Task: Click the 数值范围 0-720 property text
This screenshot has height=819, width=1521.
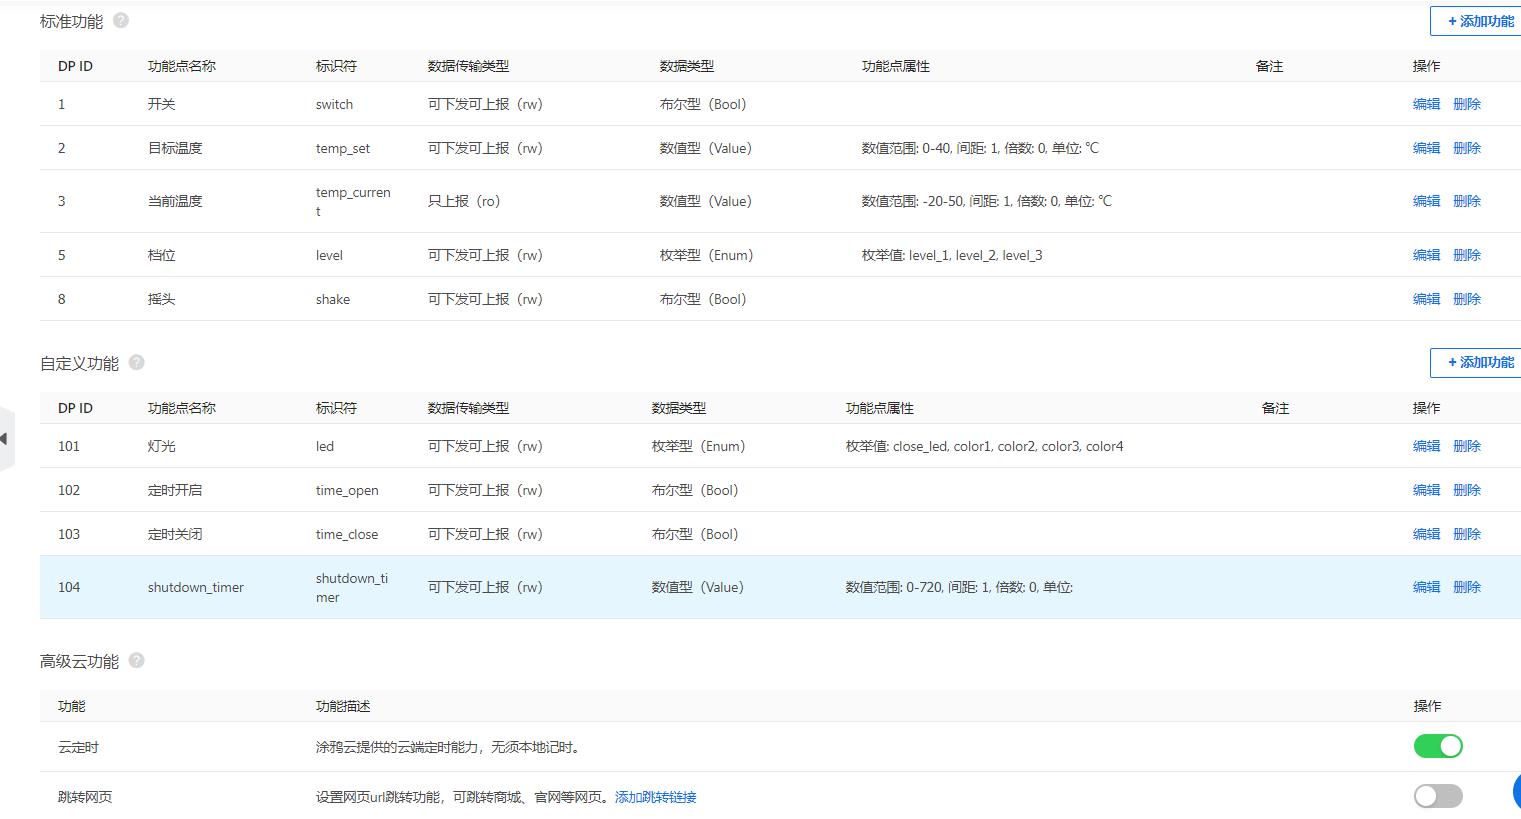Action: point(959,587)
